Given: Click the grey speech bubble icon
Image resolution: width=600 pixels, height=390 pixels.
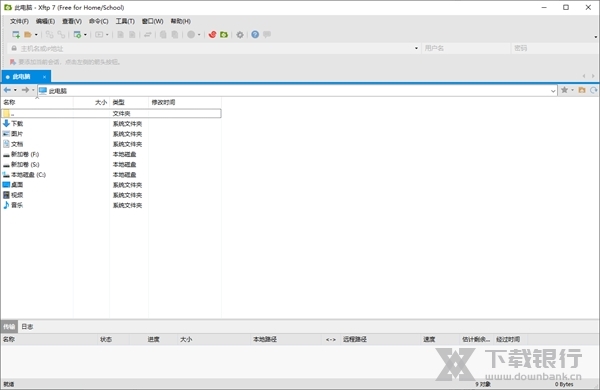Looking at the screenshot, I should tap(267, 34).
